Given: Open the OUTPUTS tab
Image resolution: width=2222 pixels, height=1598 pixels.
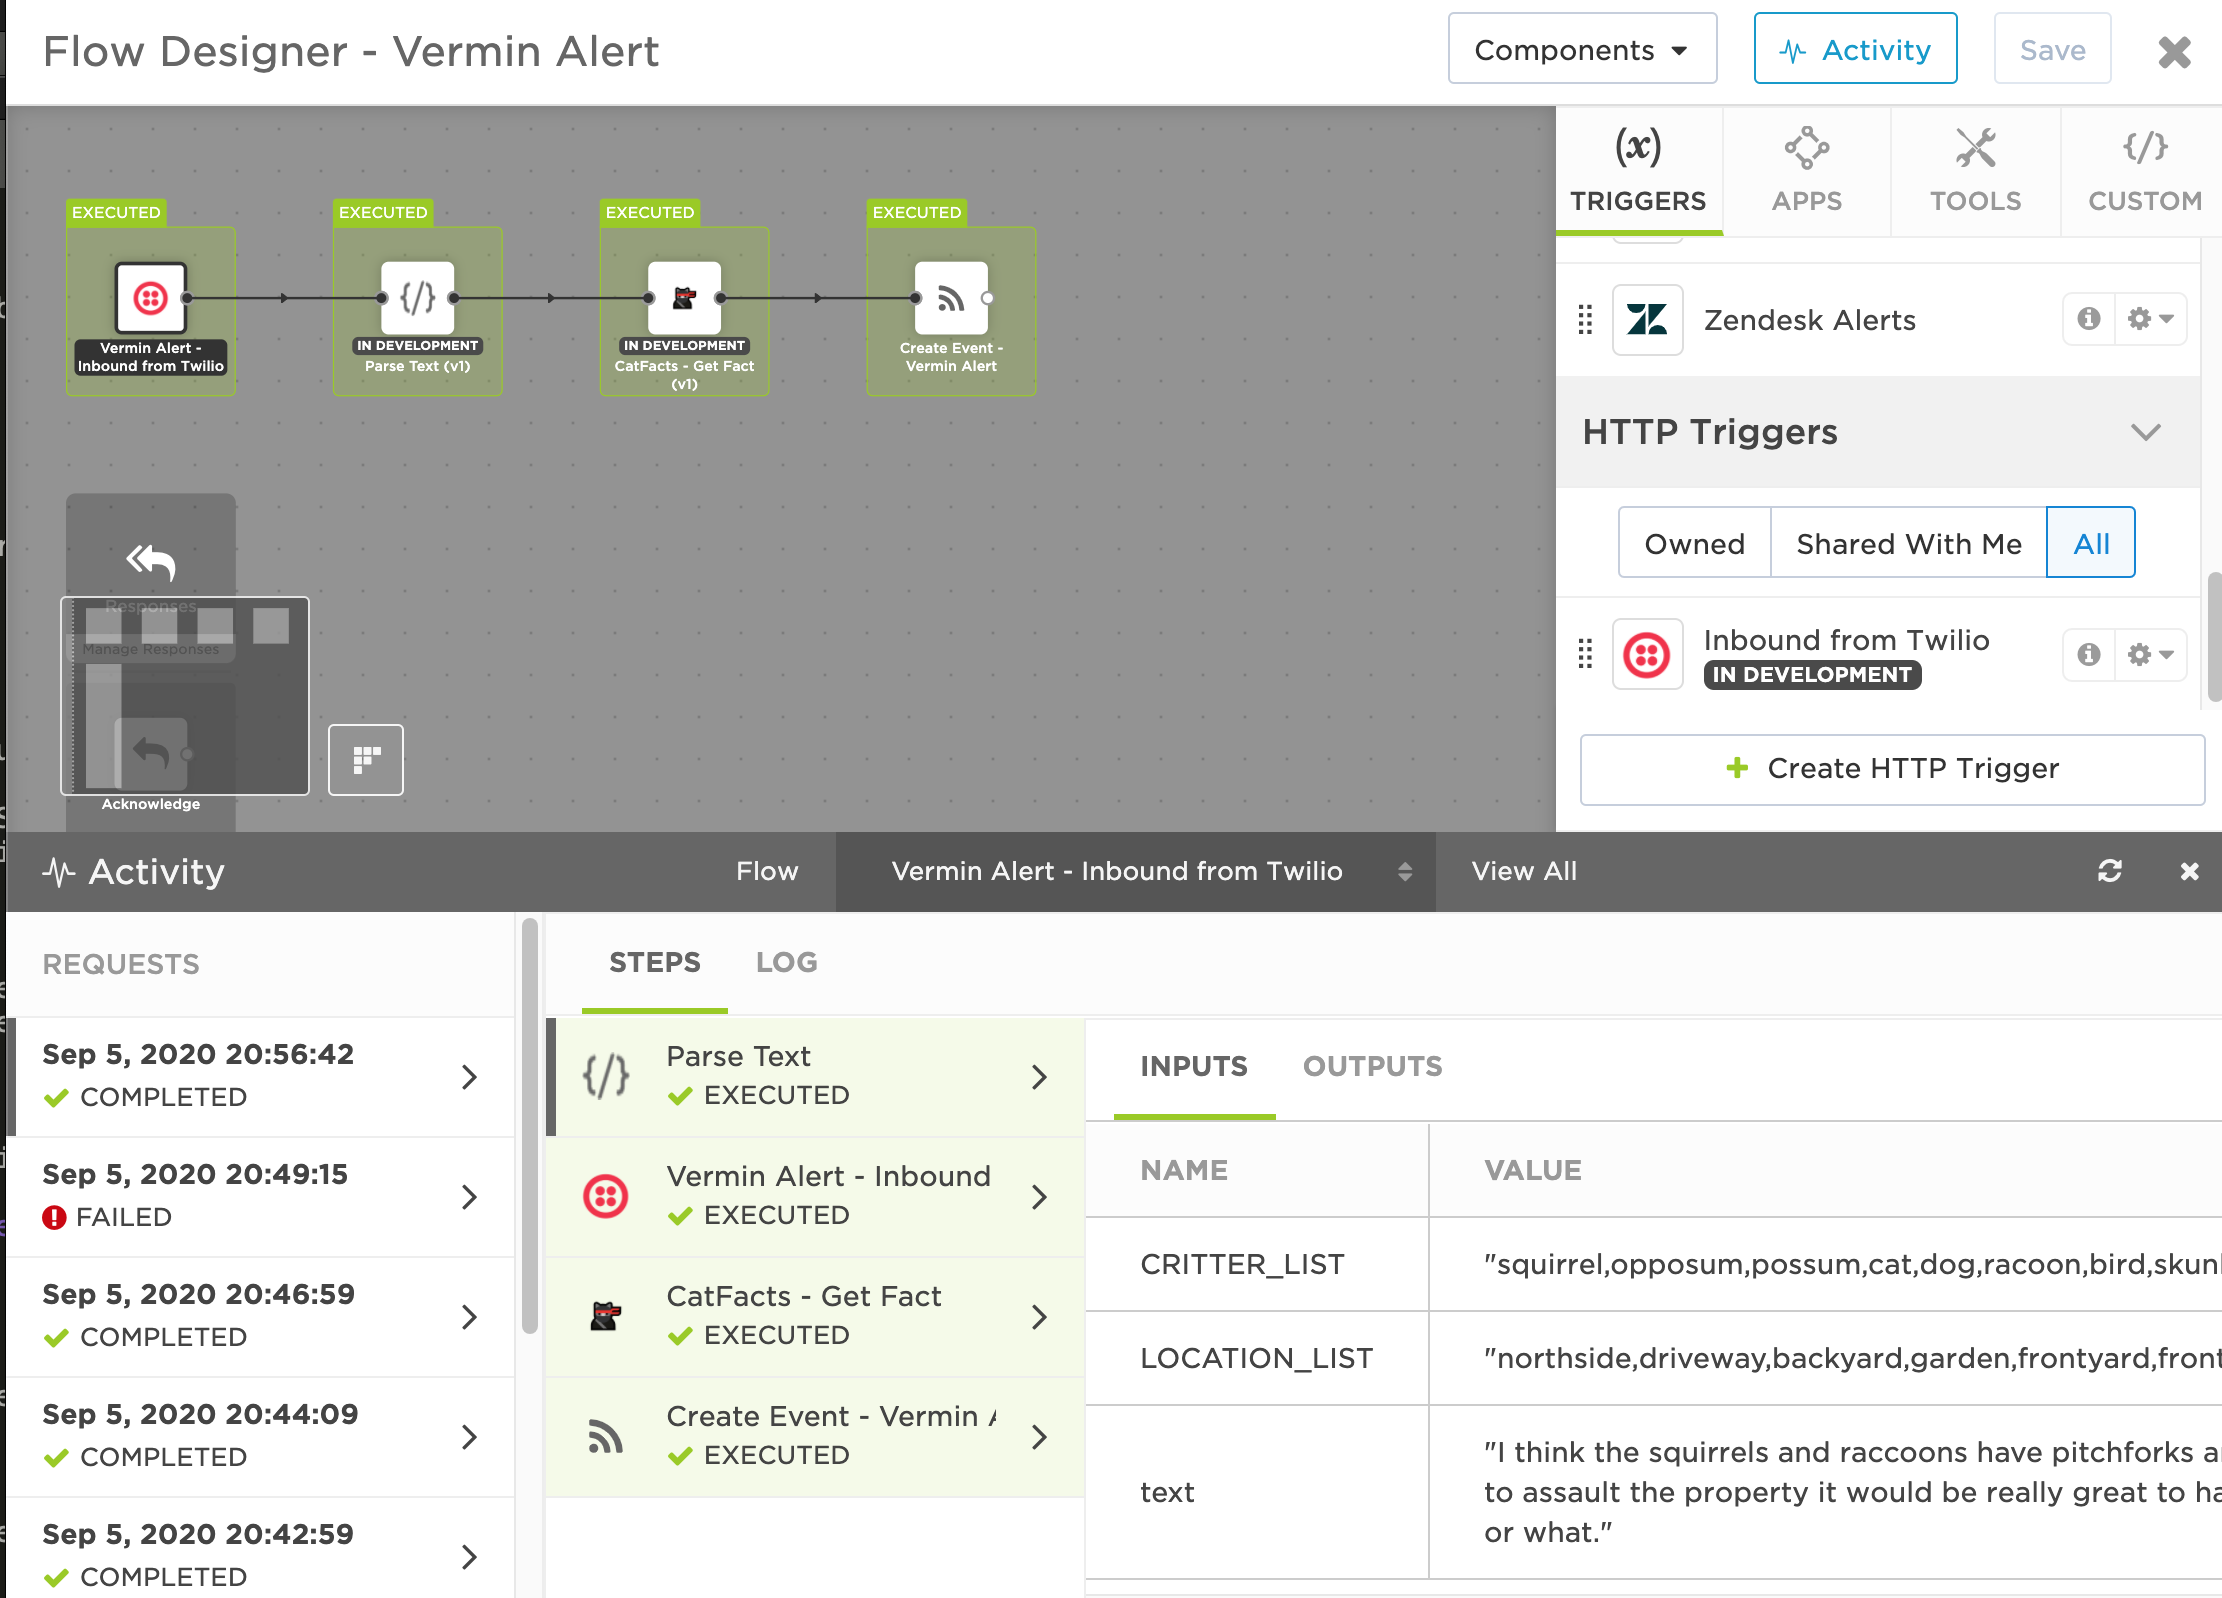Looking at the screenshot, I should (1372, 1066).
